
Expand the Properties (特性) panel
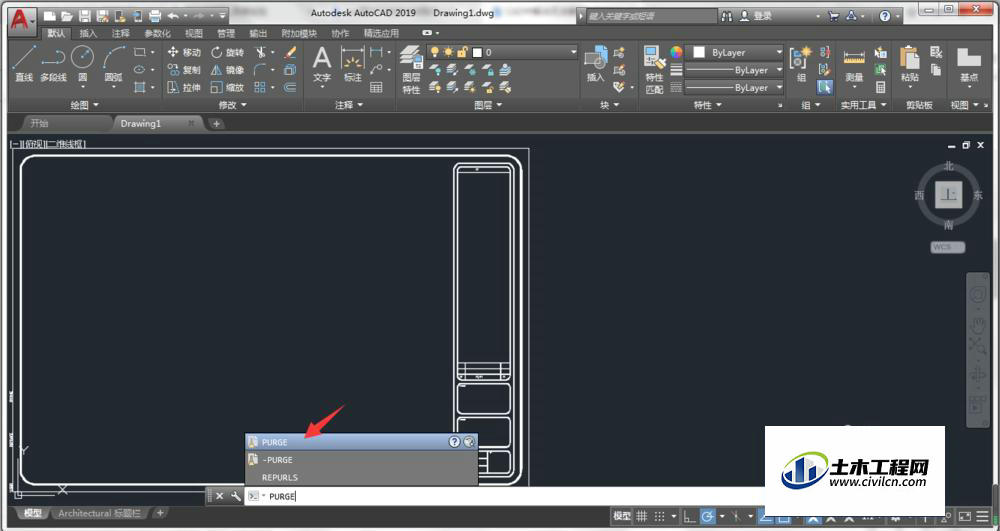point(707,105)
